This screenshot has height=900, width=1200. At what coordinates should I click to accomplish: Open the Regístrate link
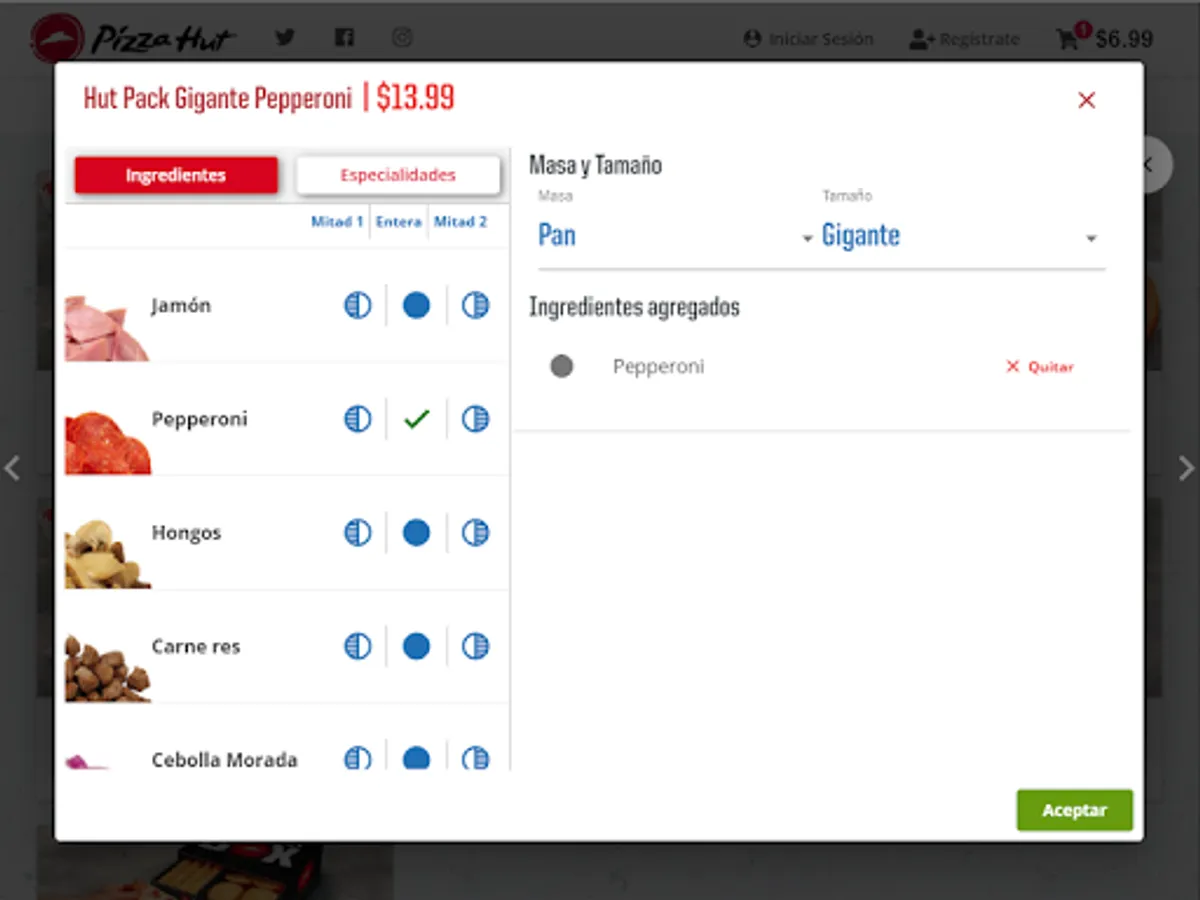[x=965, y=39]
